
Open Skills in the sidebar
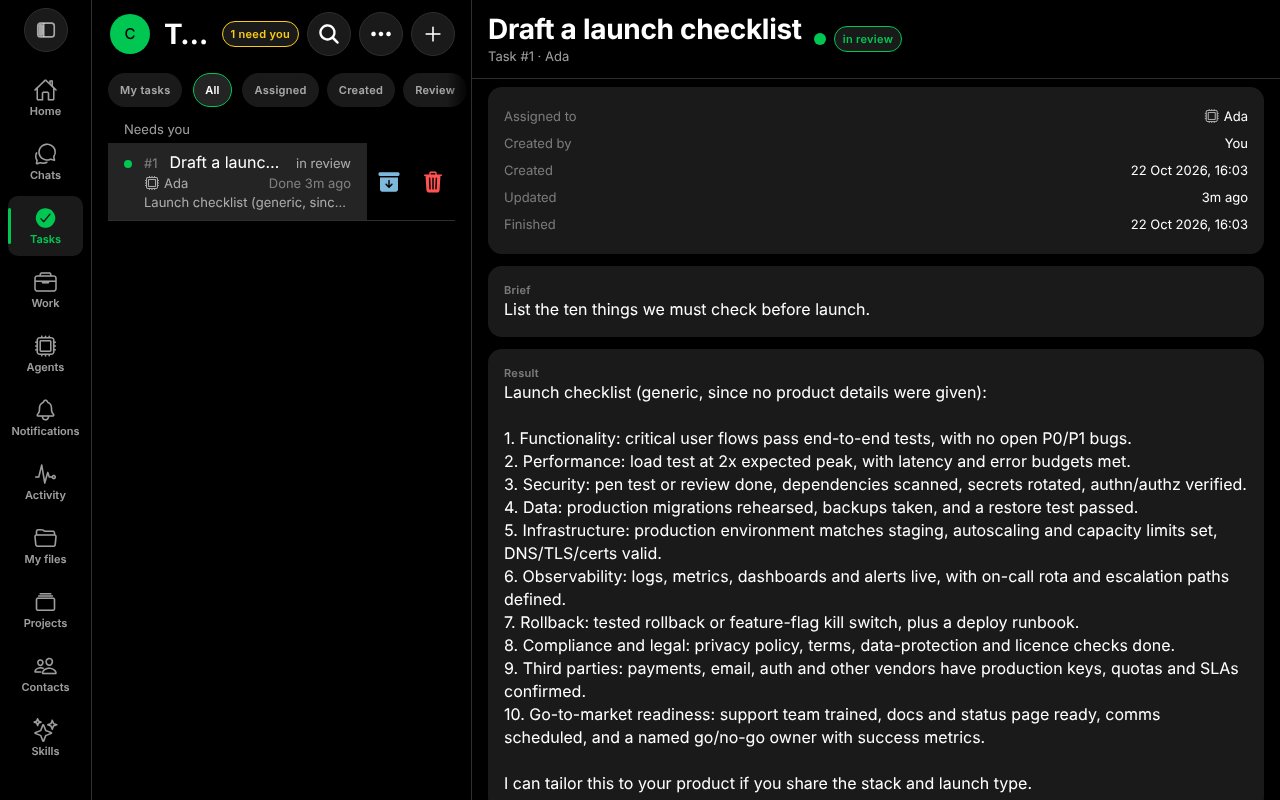pyautogui.click(x=45, y=738)
